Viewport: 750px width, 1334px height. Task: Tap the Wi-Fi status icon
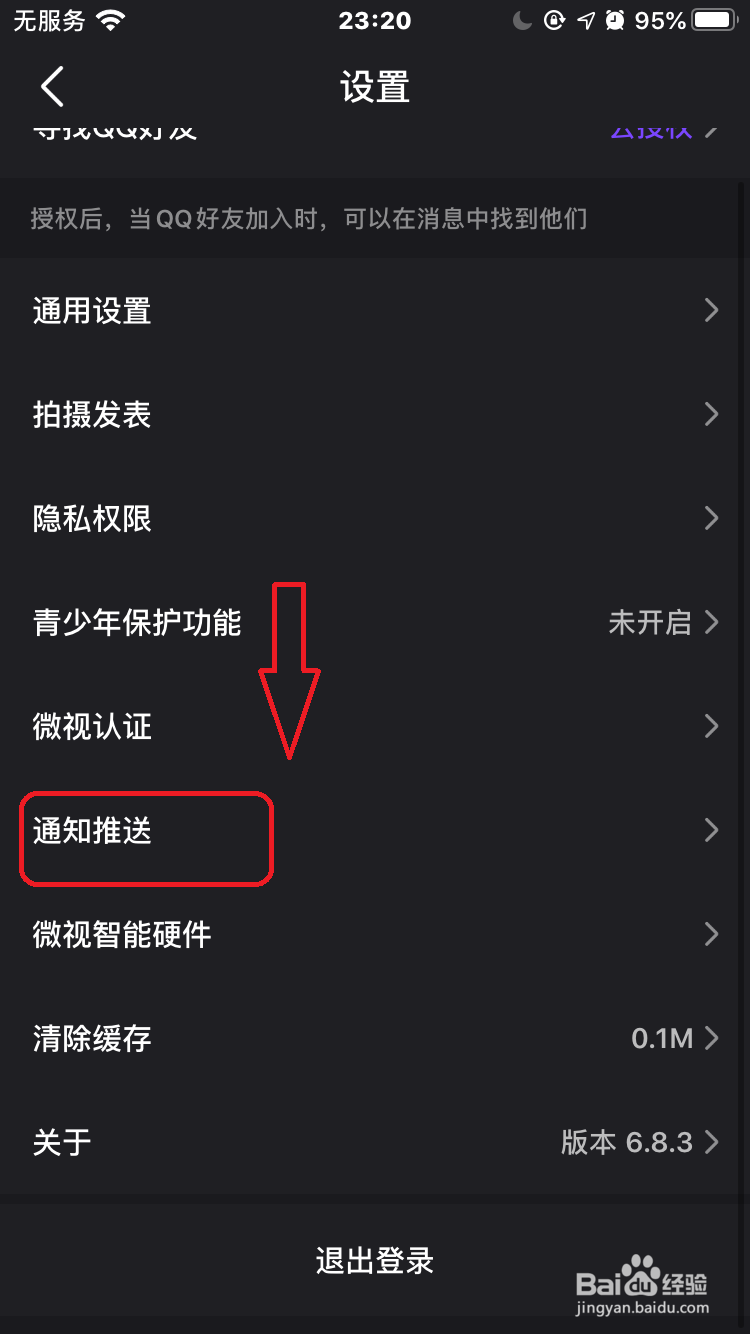(111, 20)
